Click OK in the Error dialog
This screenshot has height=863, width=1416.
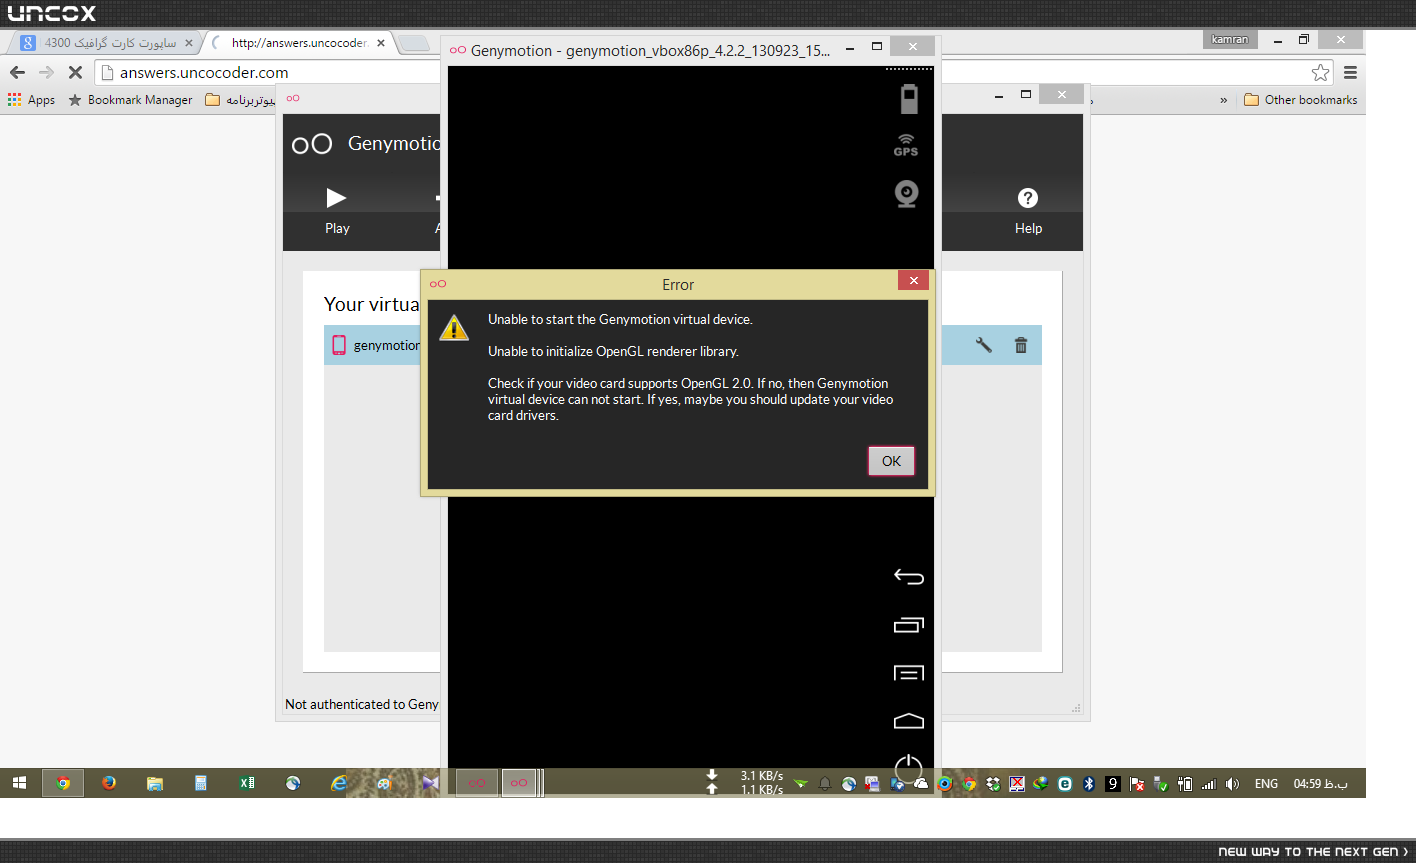click(x=891, y=461)
